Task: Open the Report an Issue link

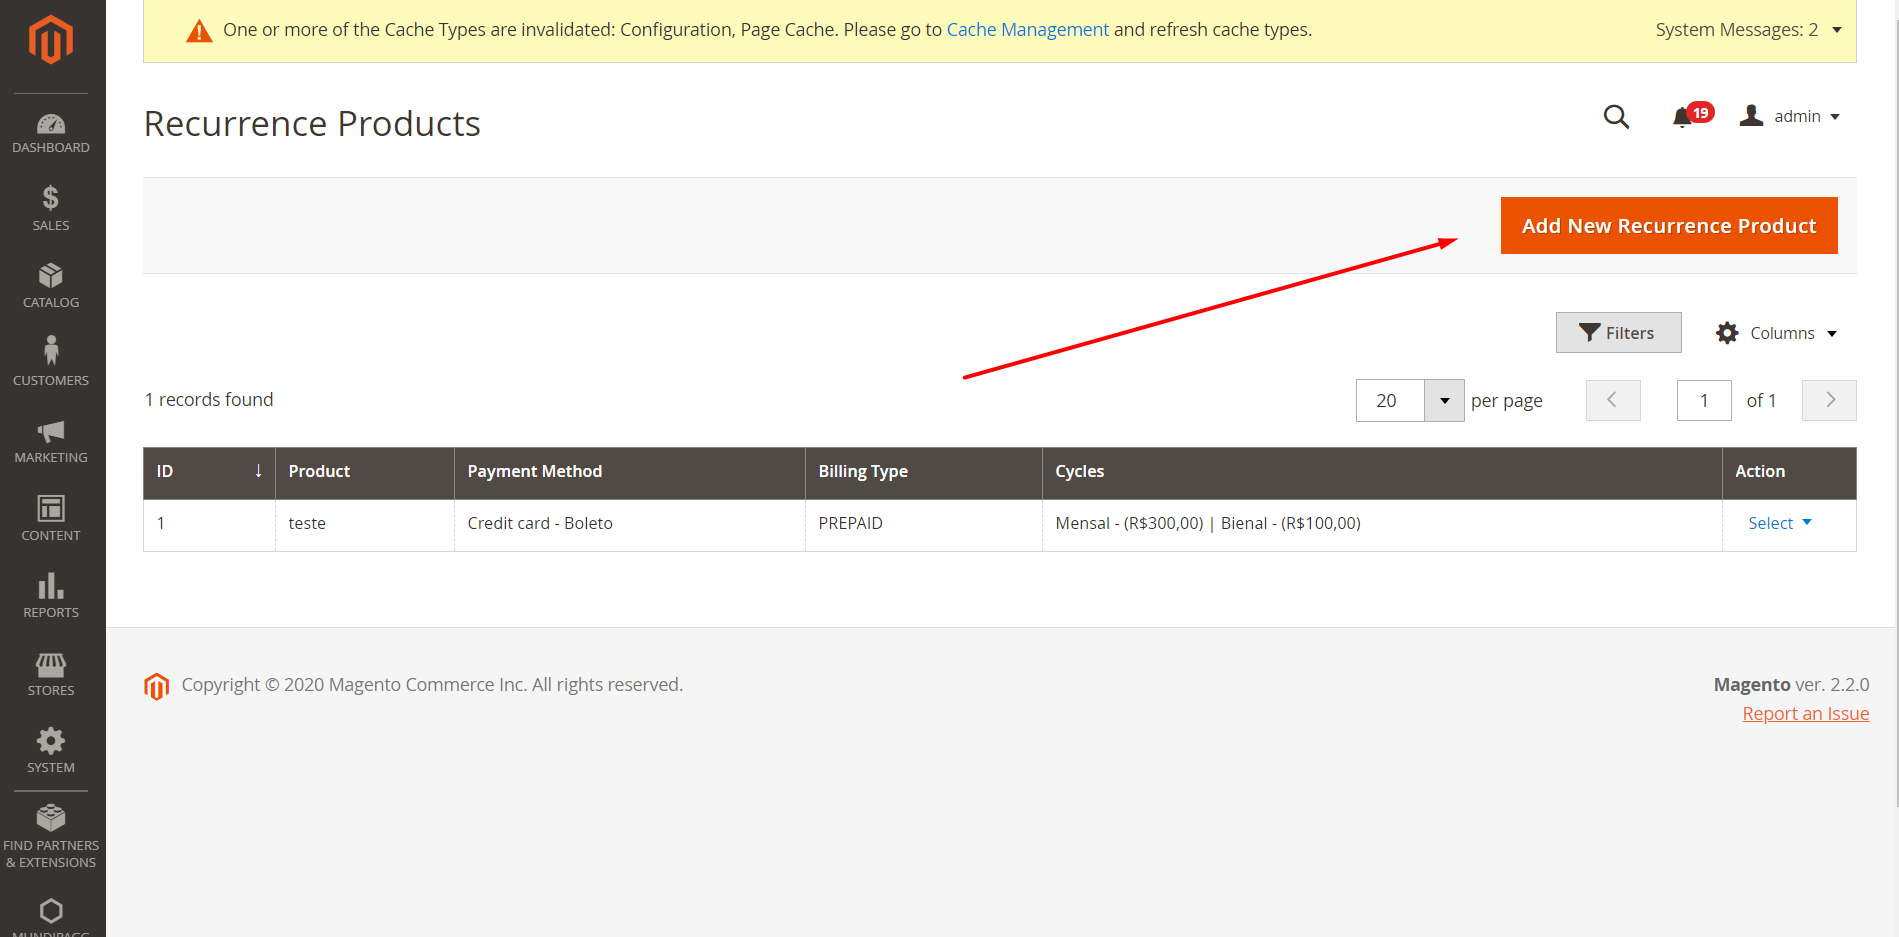Action: [1805, 713]
